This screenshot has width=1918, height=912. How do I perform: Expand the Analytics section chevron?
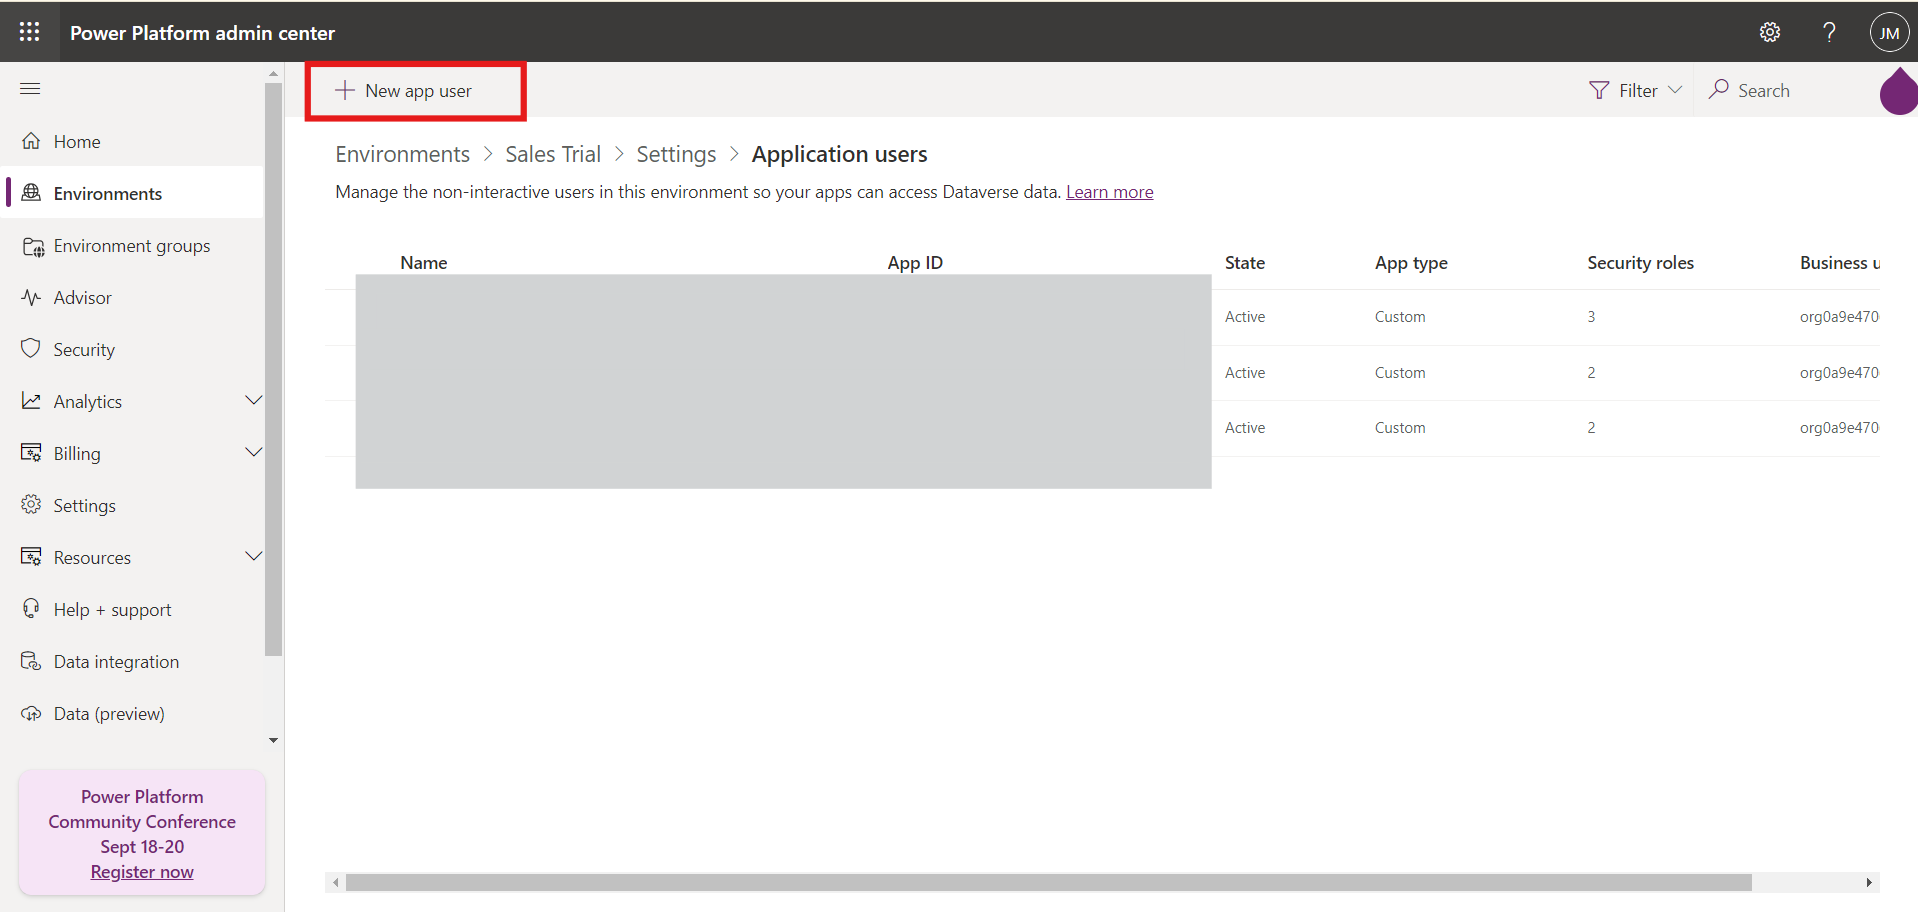coord(253,401)
